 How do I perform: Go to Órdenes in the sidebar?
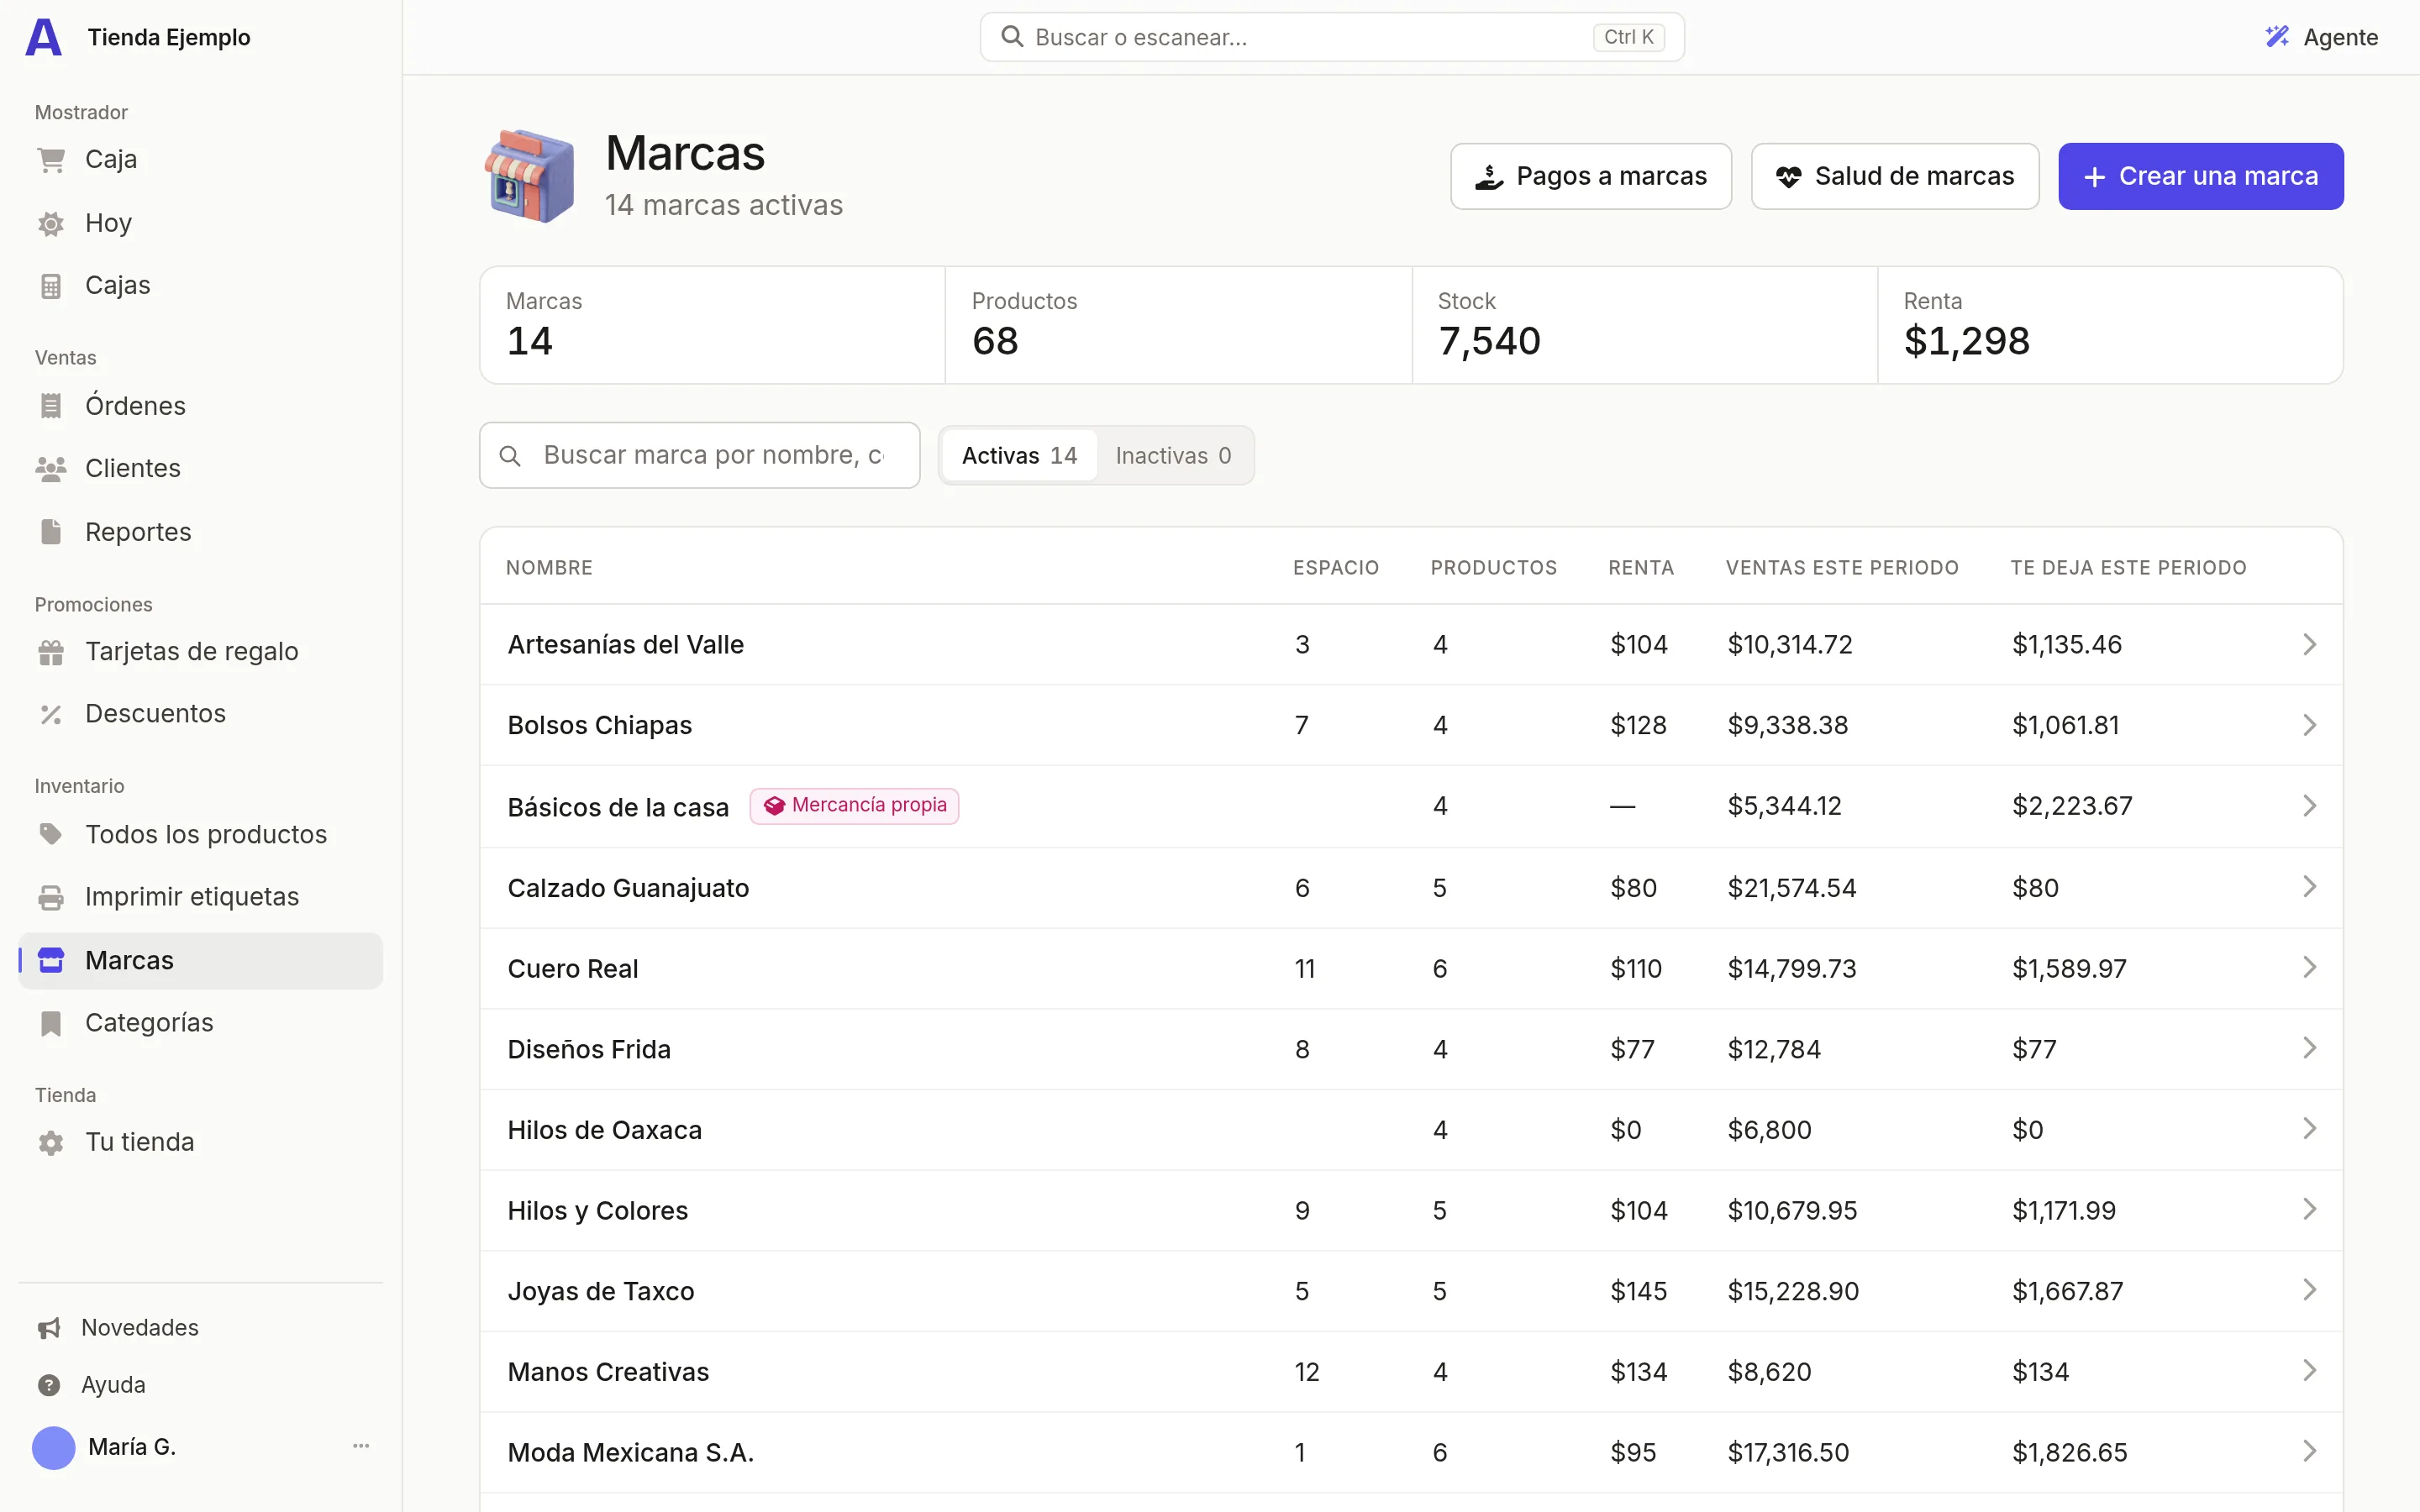pos(200,406)
